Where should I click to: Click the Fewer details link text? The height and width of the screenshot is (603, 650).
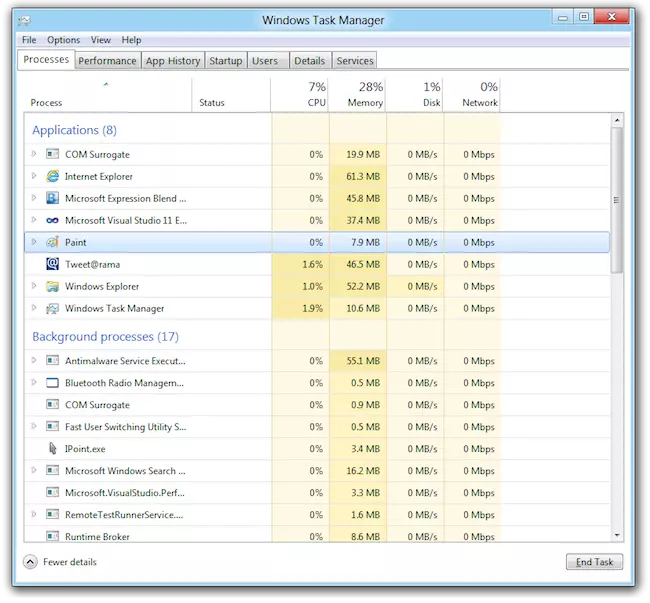(x=70, y=562)
